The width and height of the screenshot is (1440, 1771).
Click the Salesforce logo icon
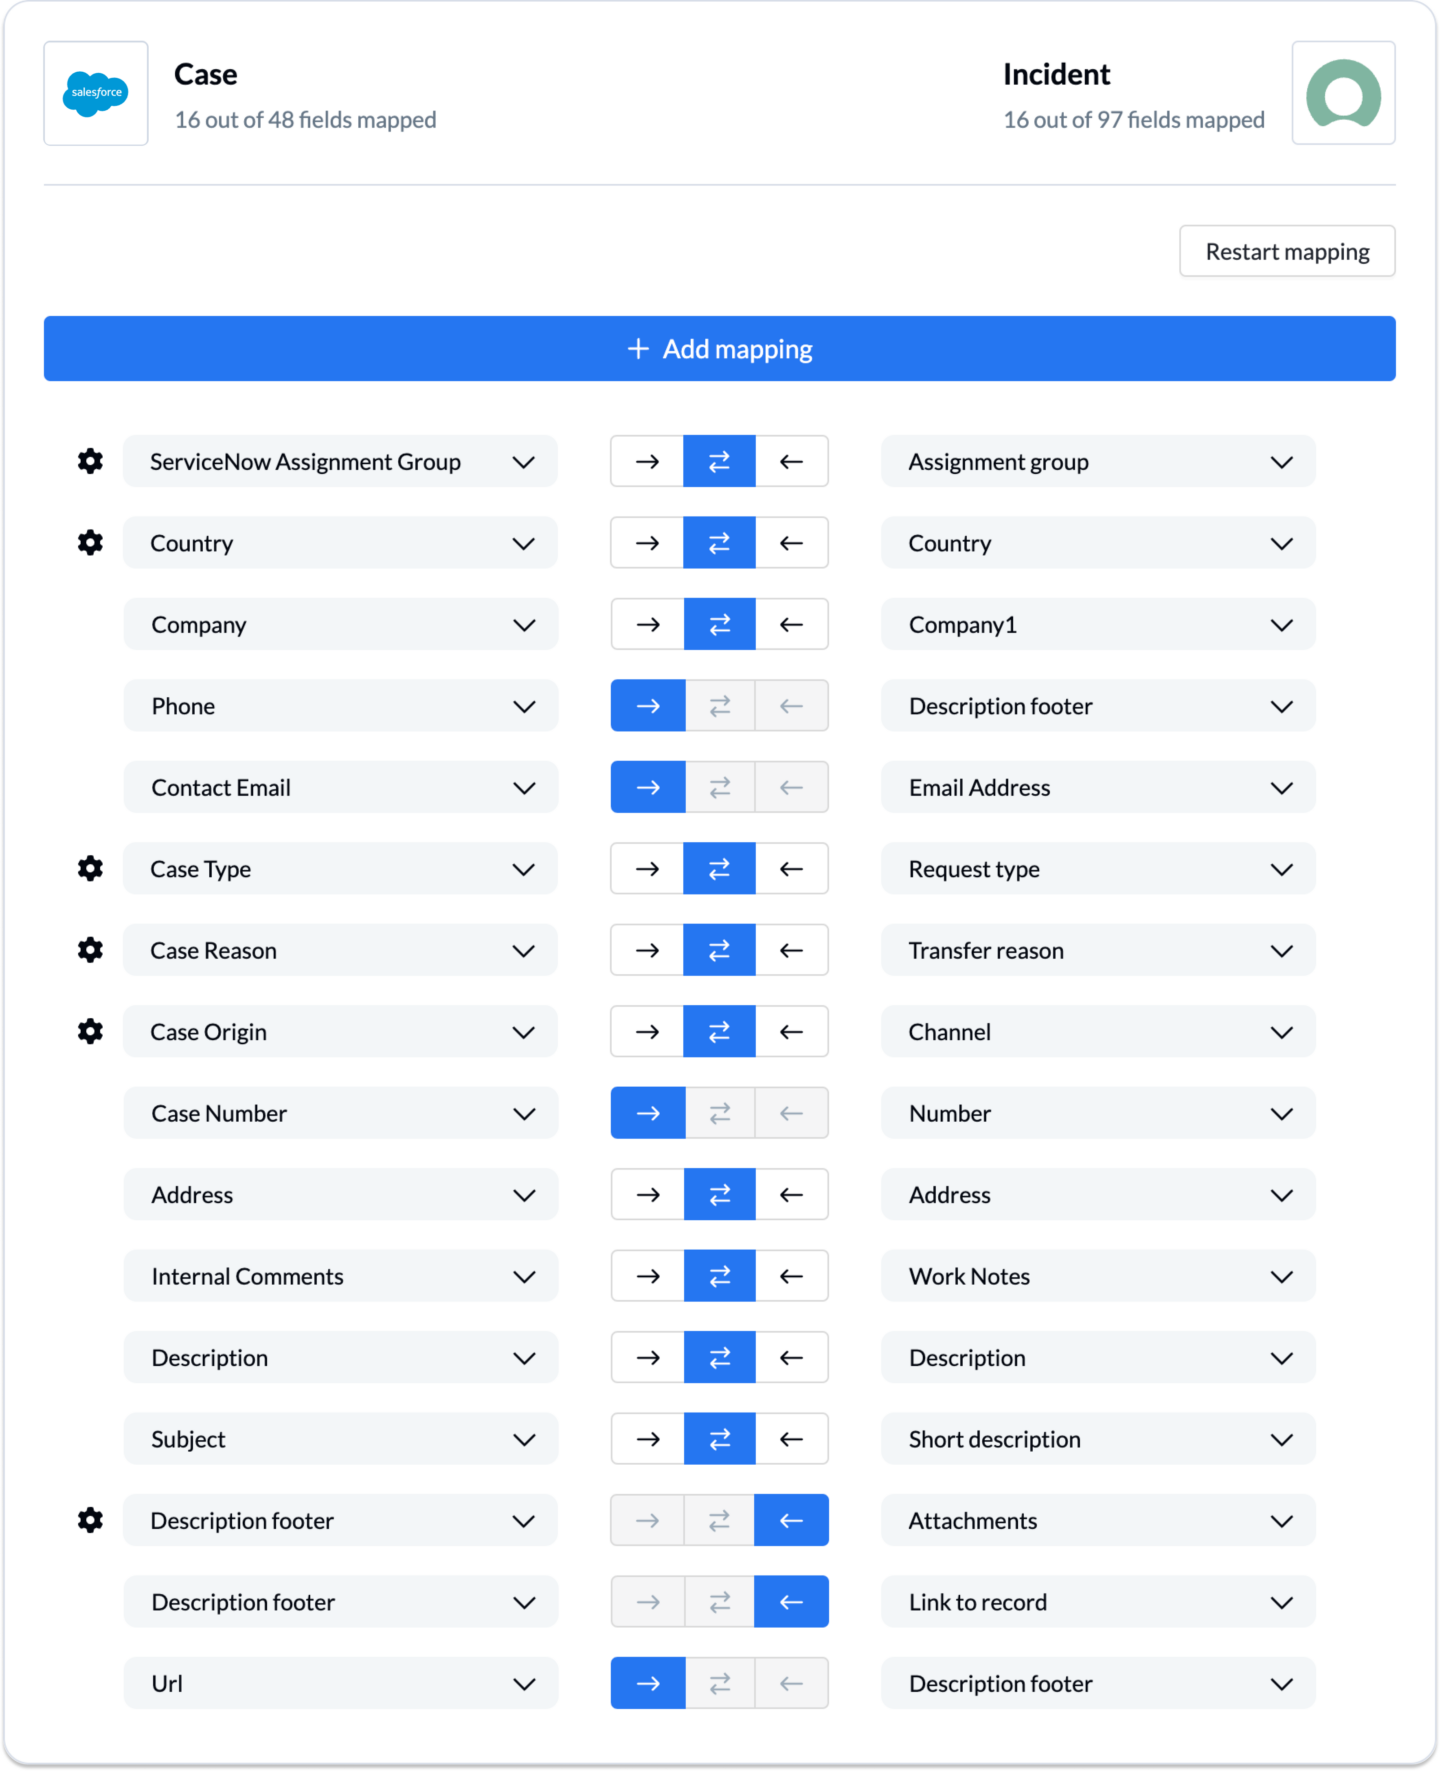[95, 93]
